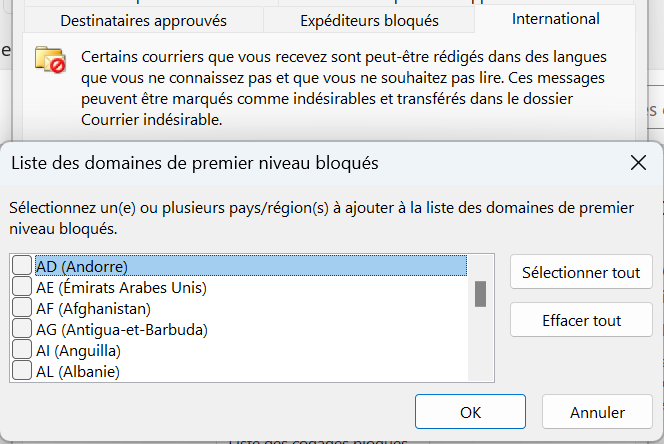Screen dimensions: 664x444
Task: Tick the AL (Albanie) checkbox
Action: point(21,371)
